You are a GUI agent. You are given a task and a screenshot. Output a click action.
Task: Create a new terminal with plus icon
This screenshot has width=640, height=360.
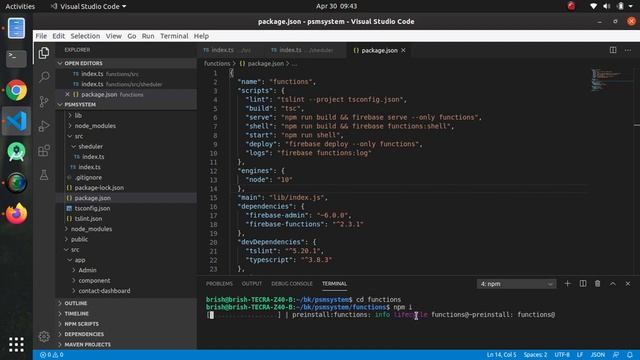click(x=567, y=284)
